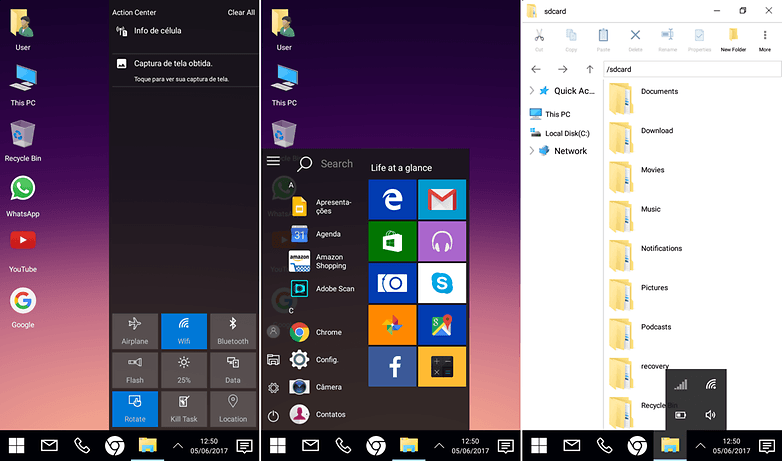Expand the Quick Access tree node
Viewport: 782px width, 461px height.
532,90
